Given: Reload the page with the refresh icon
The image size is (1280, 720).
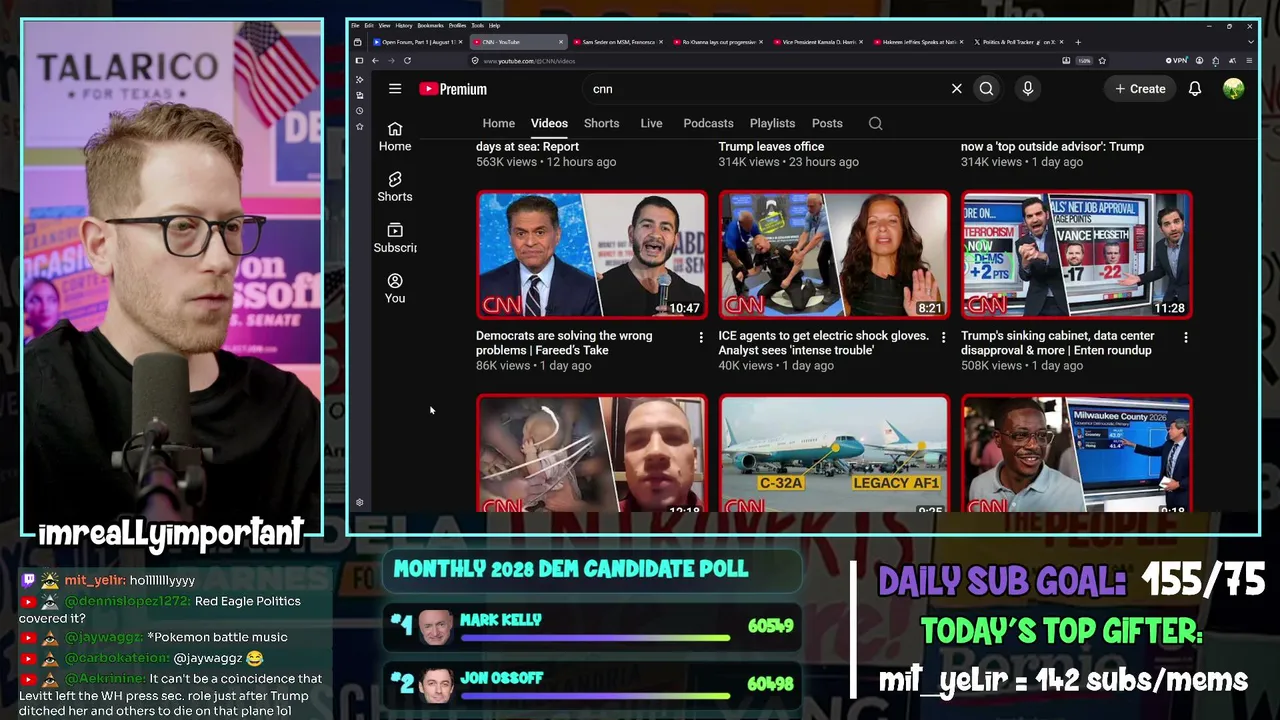Looking at the screenshot, I should [407, 61].
